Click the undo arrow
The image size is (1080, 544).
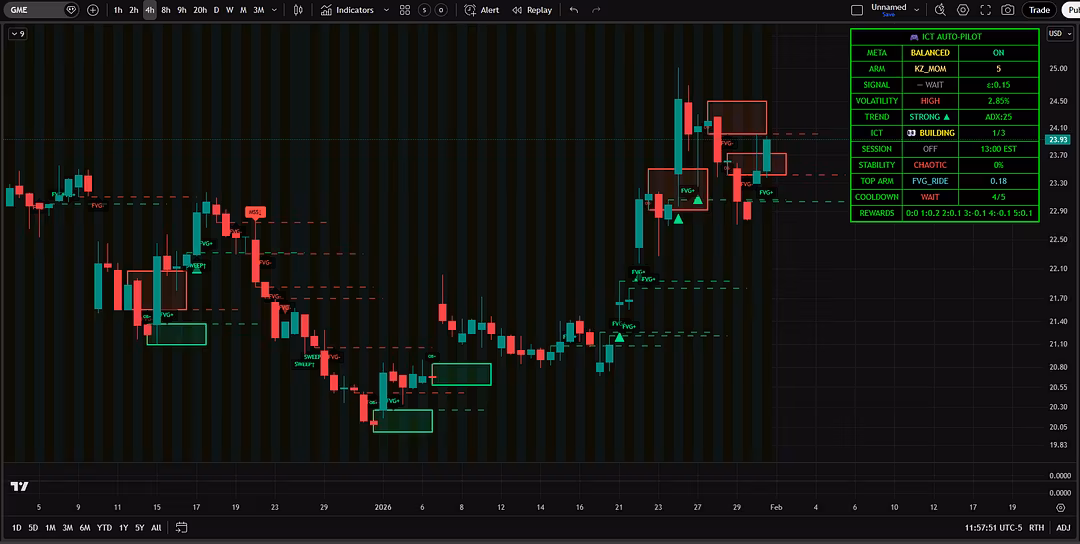(x=573, y=10)
